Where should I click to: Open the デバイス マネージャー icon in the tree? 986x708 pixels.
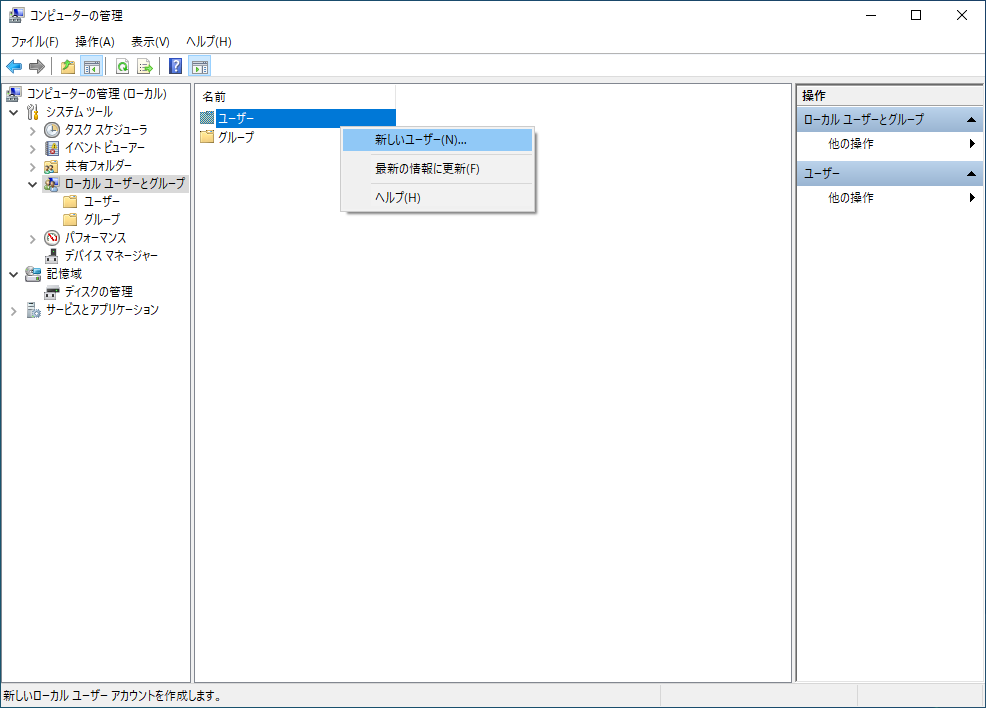pos(52,256)
